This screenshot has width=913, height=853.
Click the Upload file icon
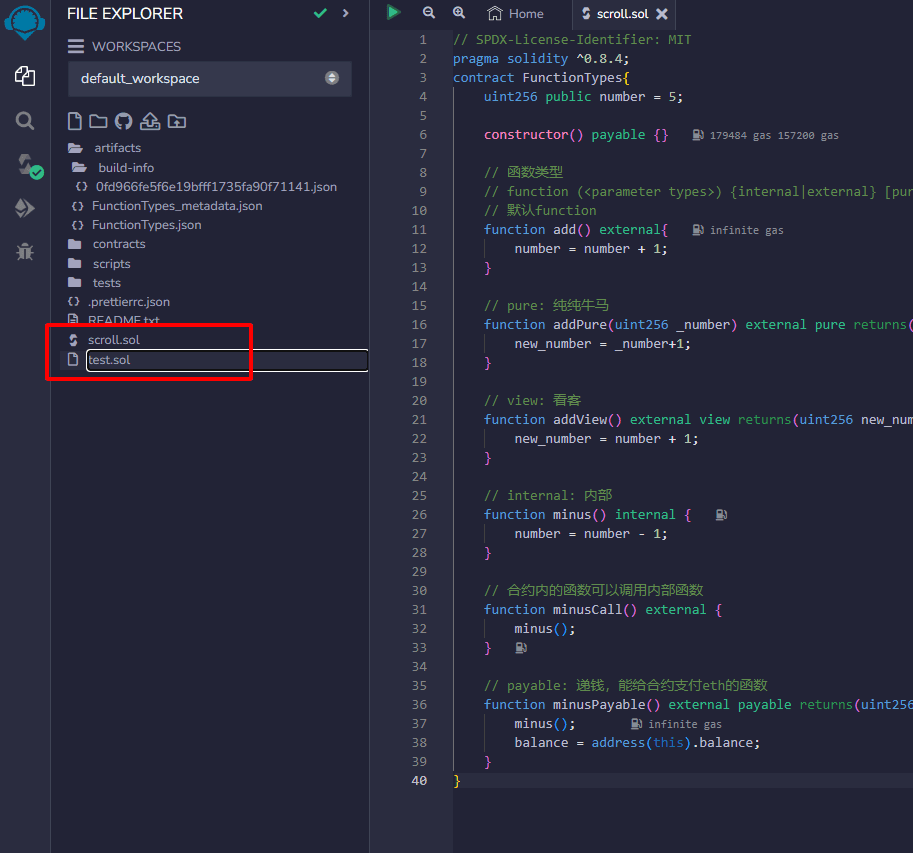[x=150, y=121]
